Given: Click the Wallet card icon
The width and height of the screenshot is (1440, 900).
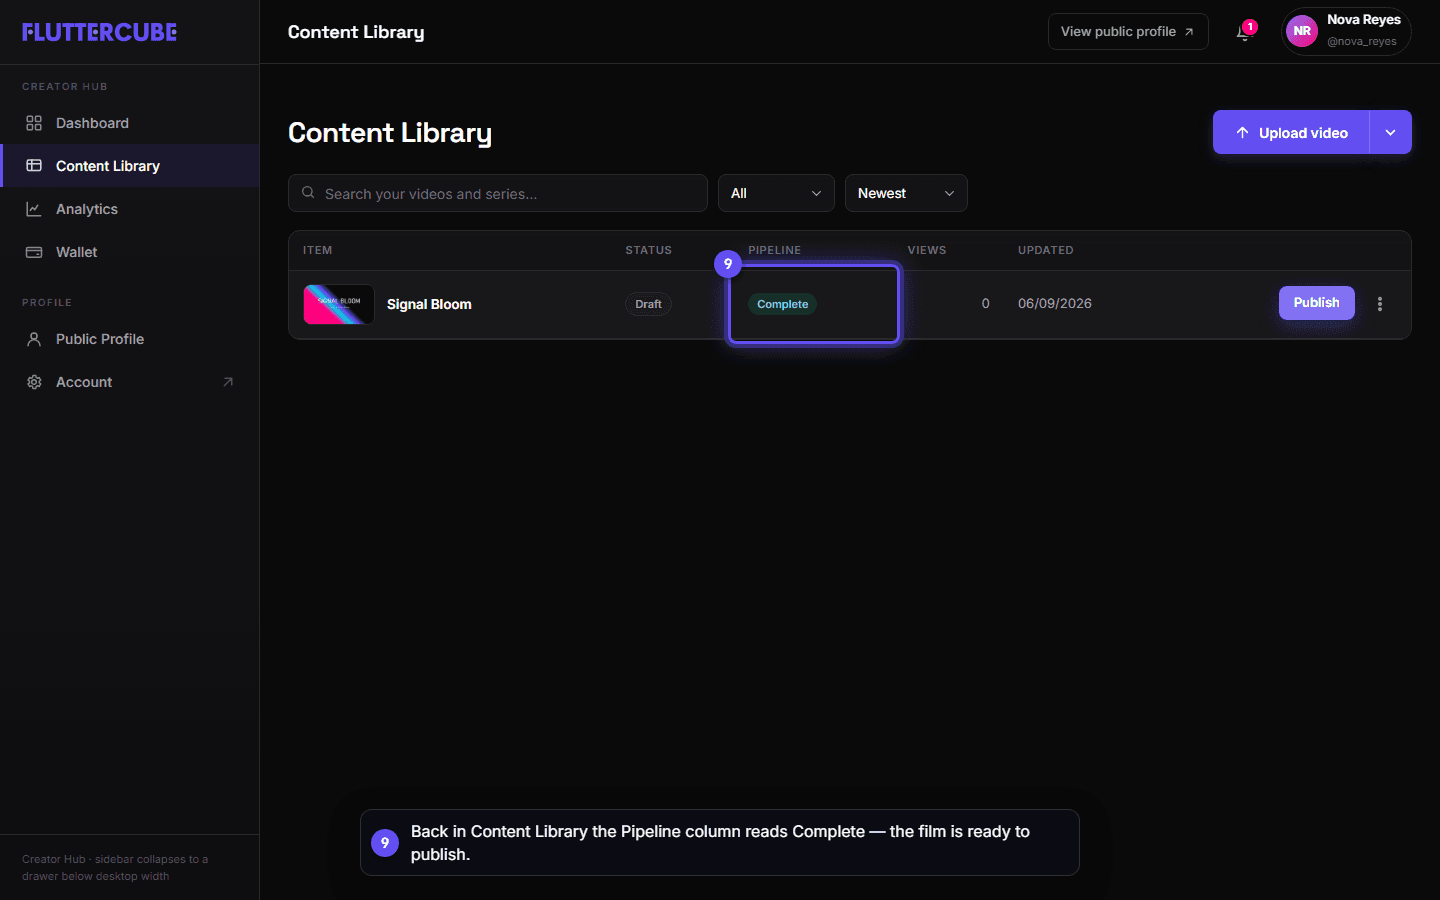Looking at the screenshot, I should coord(34,252).
